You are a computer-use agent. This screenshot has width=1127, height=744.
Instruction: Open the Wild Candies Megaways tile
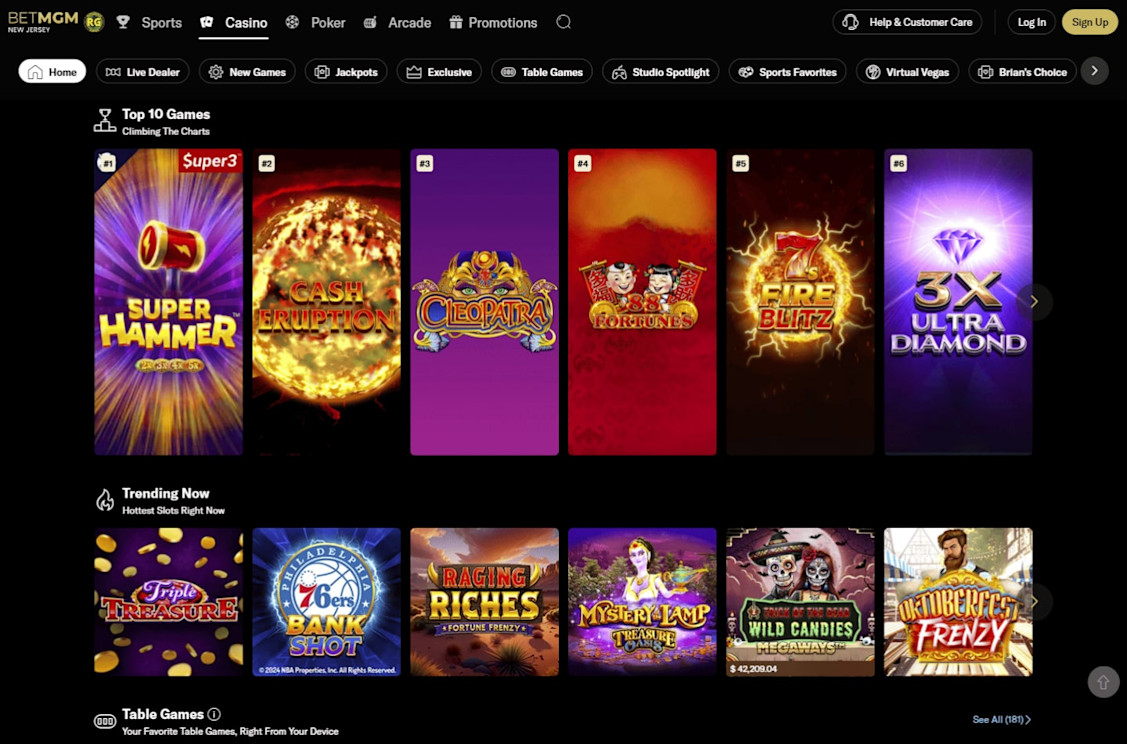(801, 602)
